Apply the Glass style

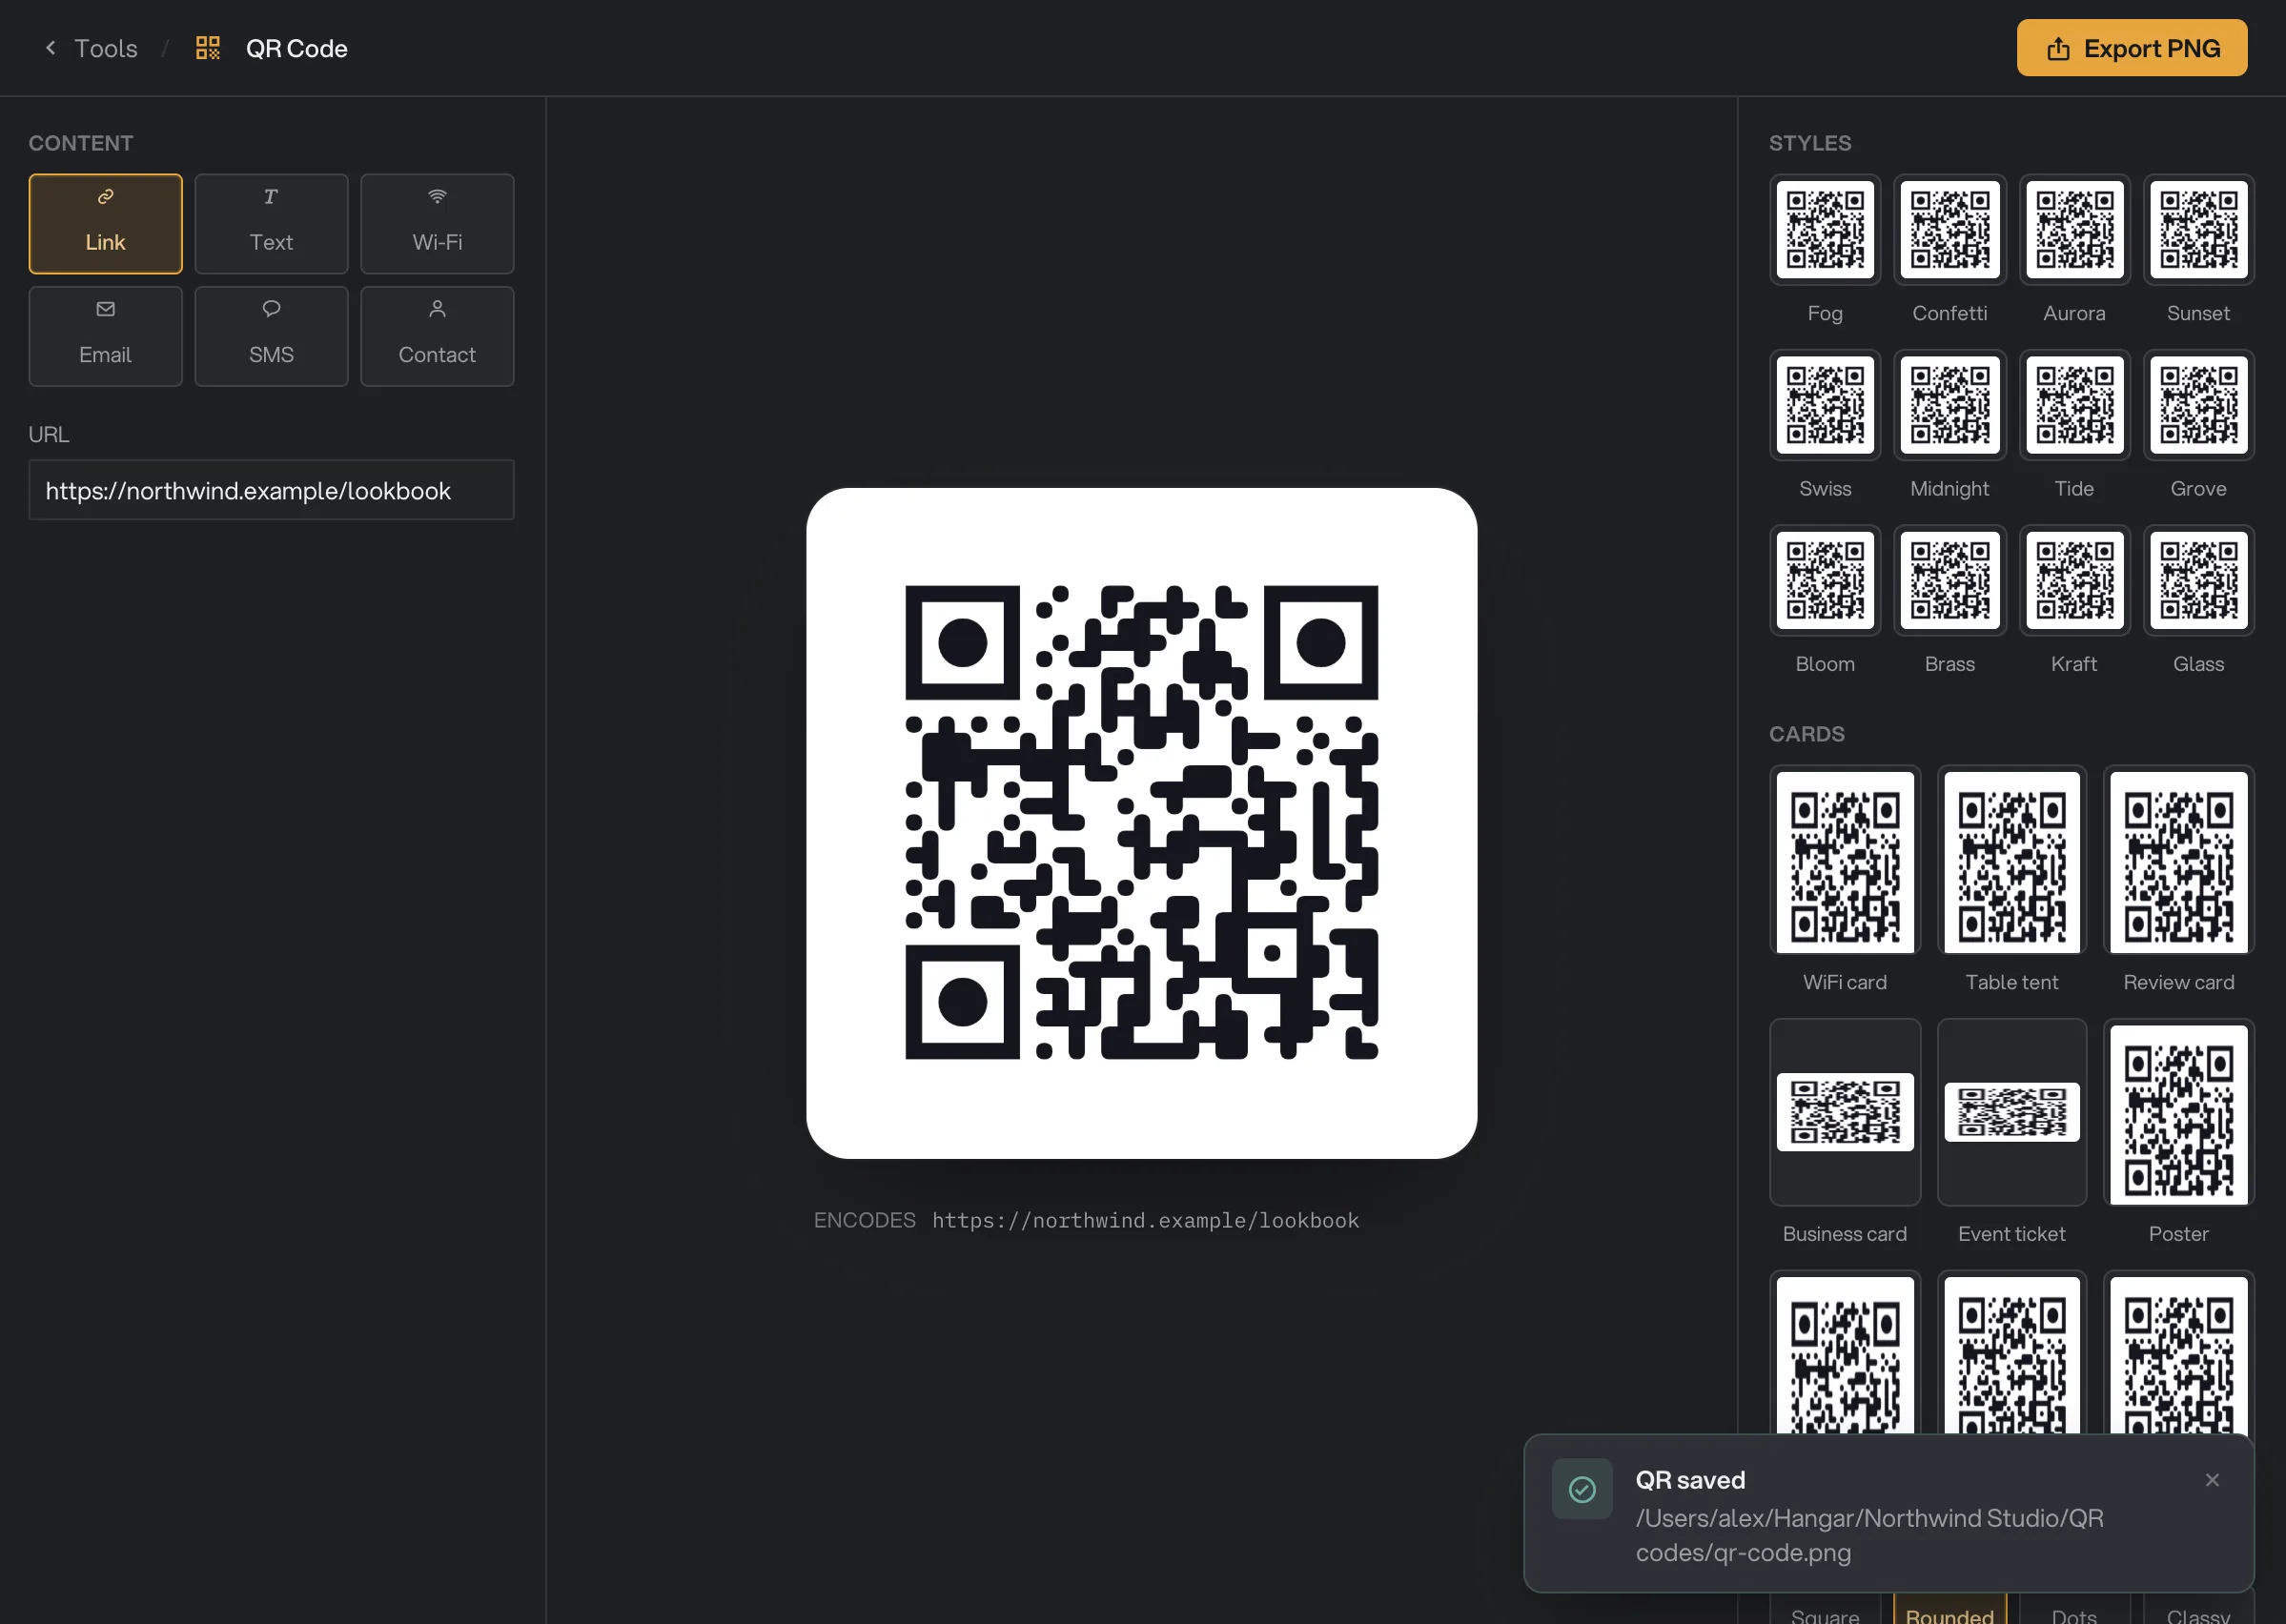[2198, 580]
